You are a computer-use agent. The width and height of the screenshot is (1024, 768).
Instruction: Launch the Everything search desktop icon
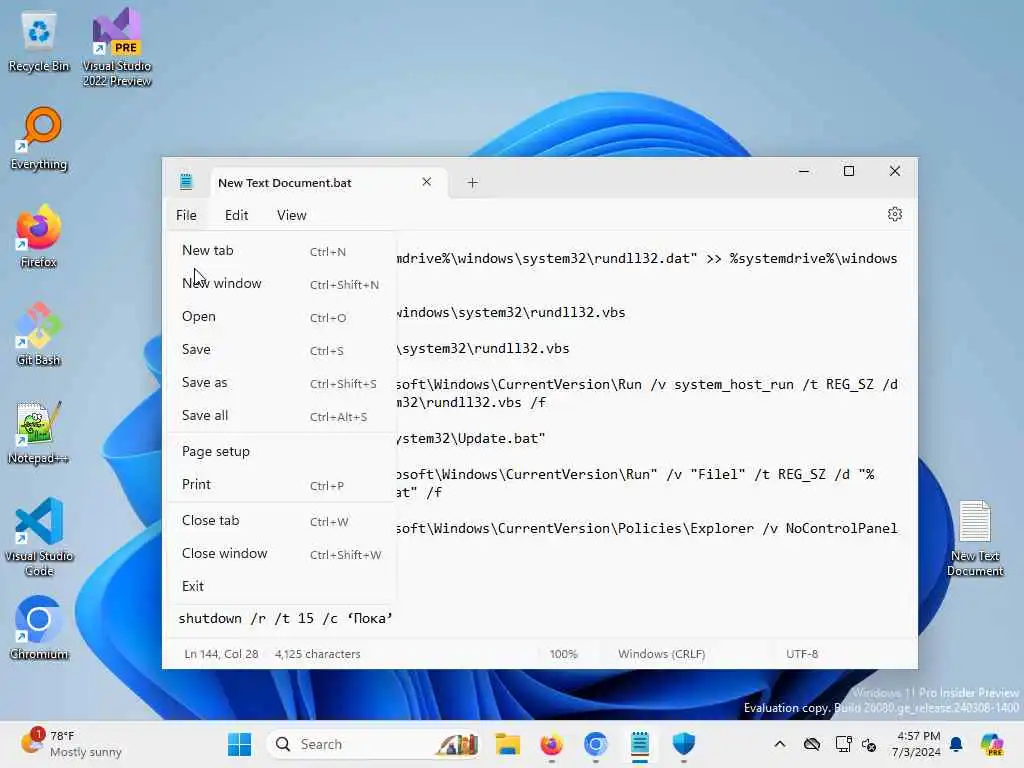pos(39,139)
